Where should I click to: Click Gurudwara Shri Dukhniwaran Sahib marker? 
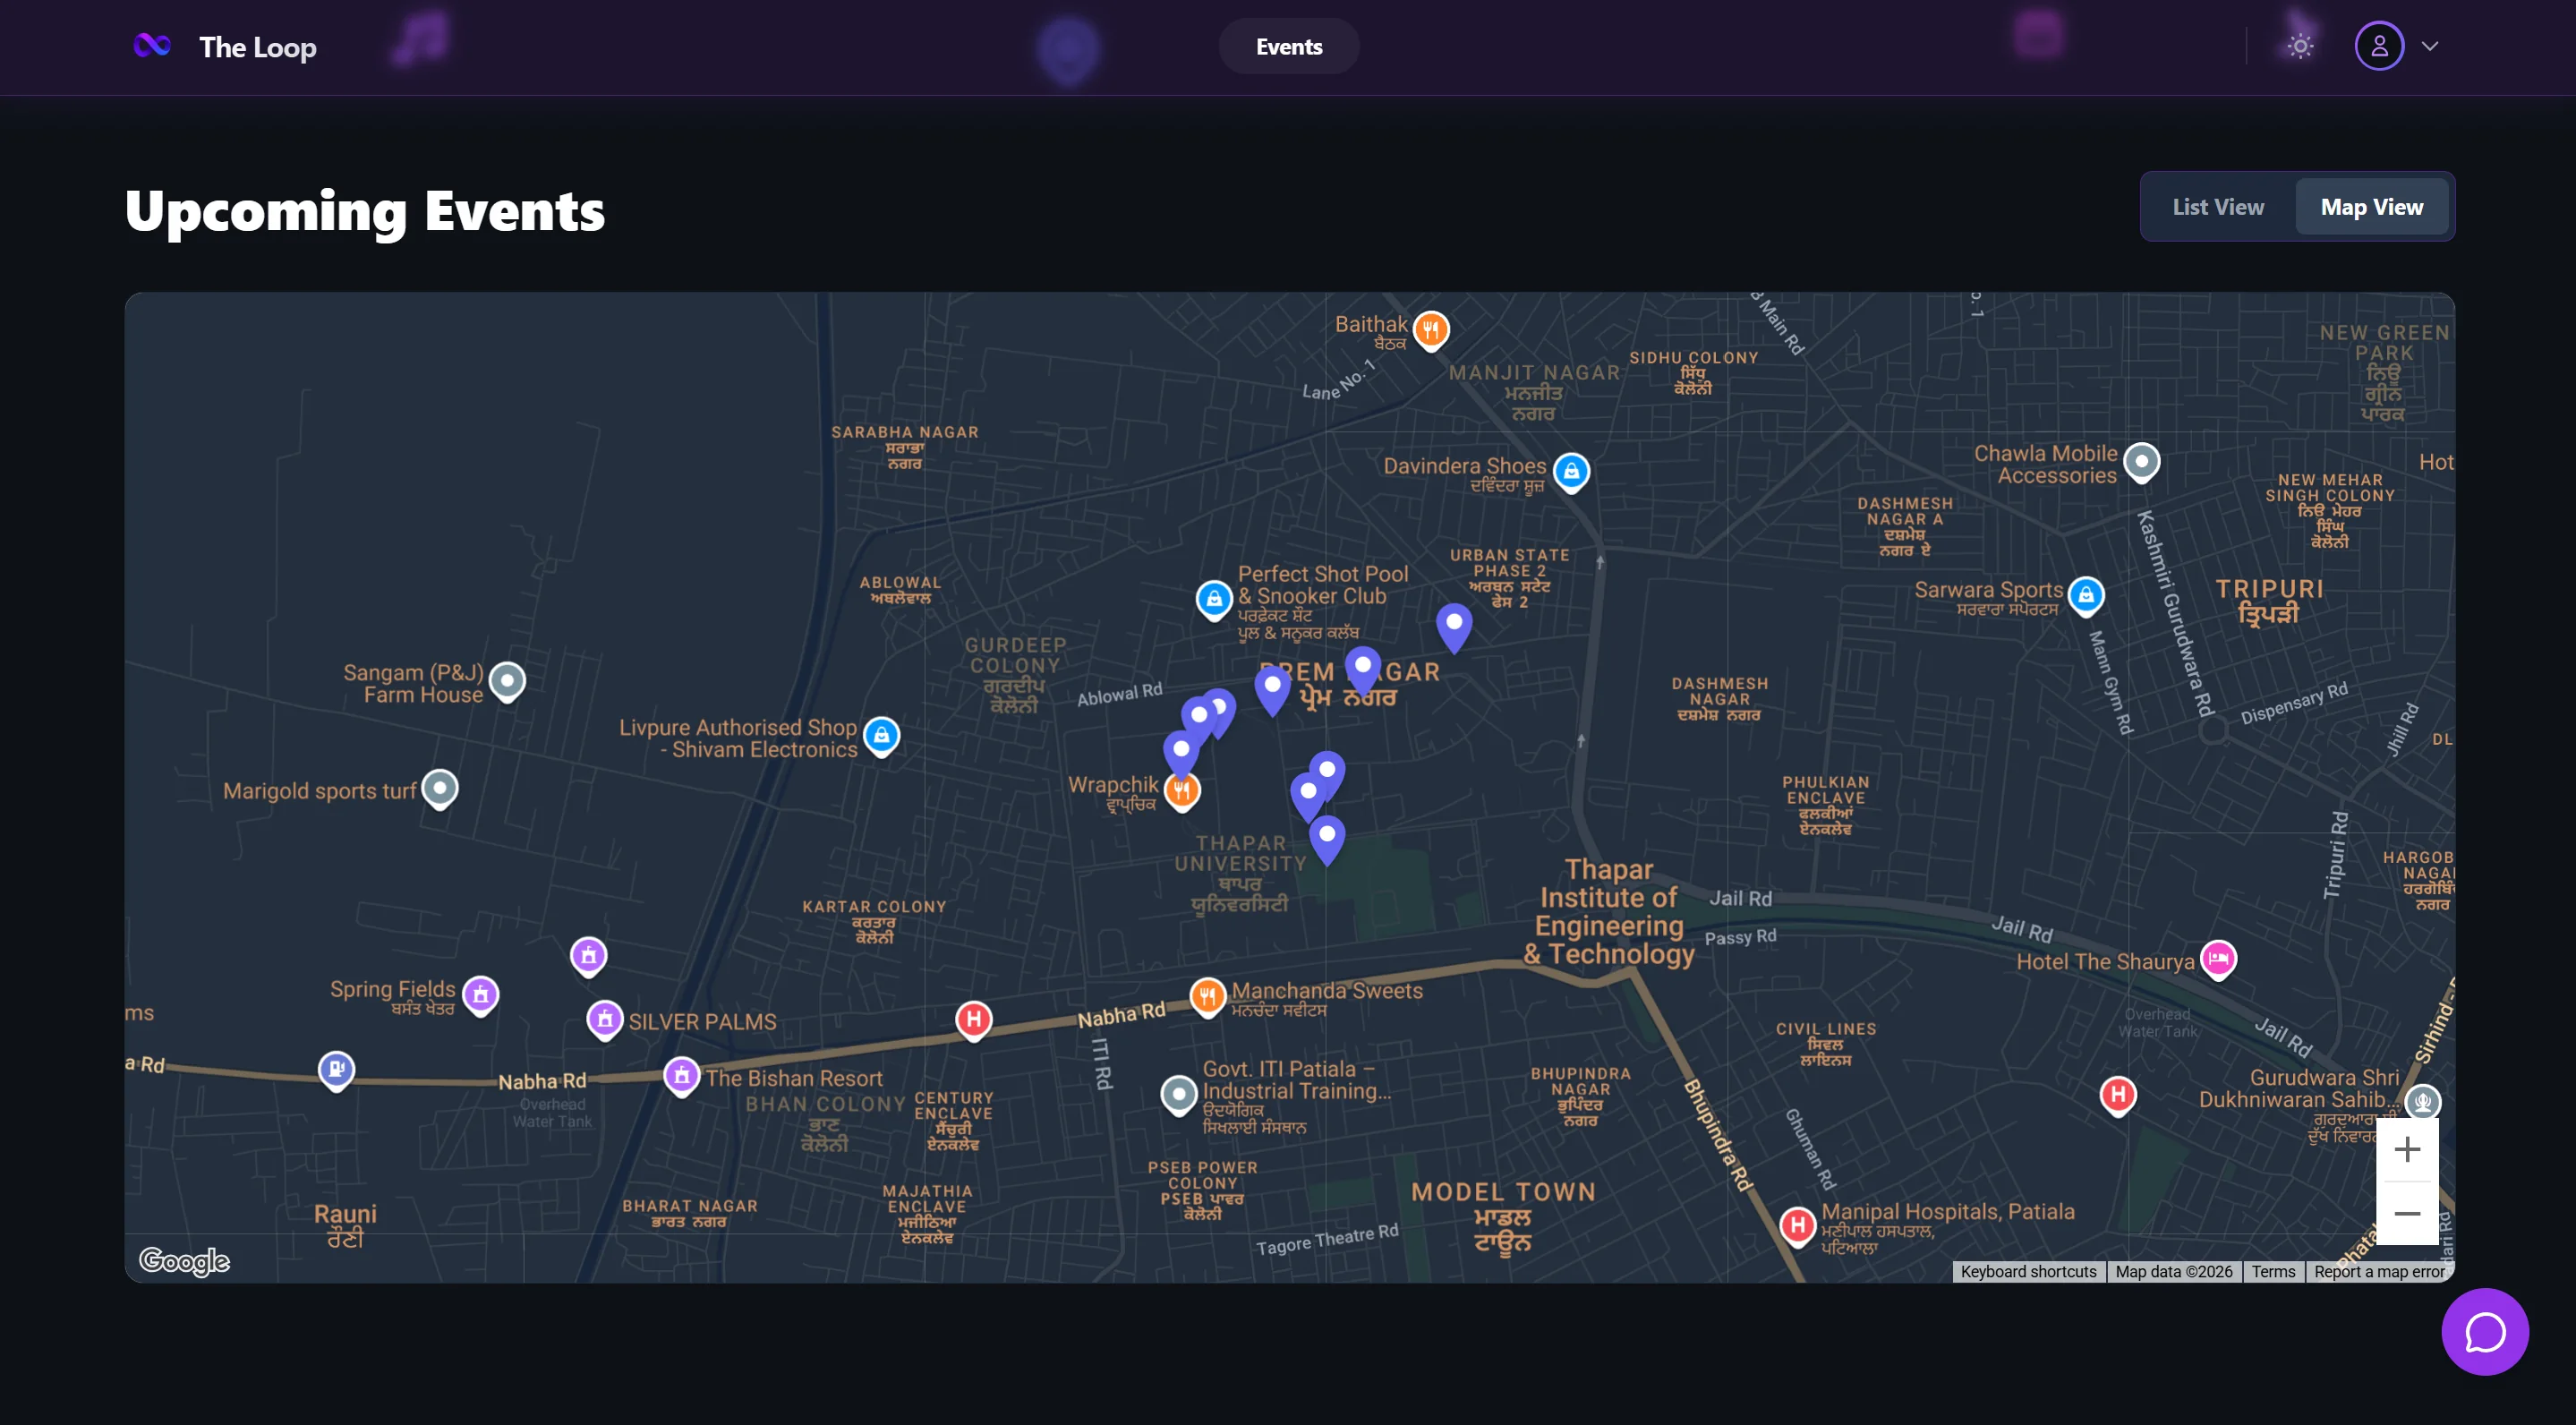[x=2421, y=1102]
